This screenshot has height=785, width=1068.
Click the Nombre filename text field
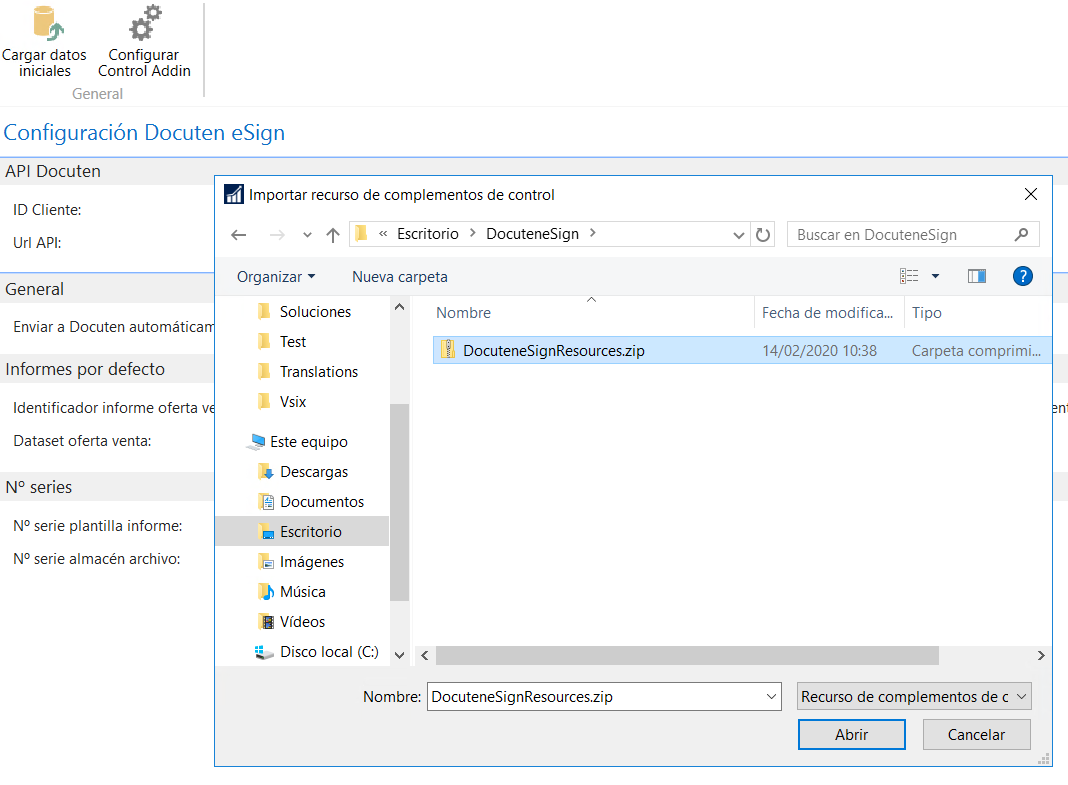tap(604, 696)
